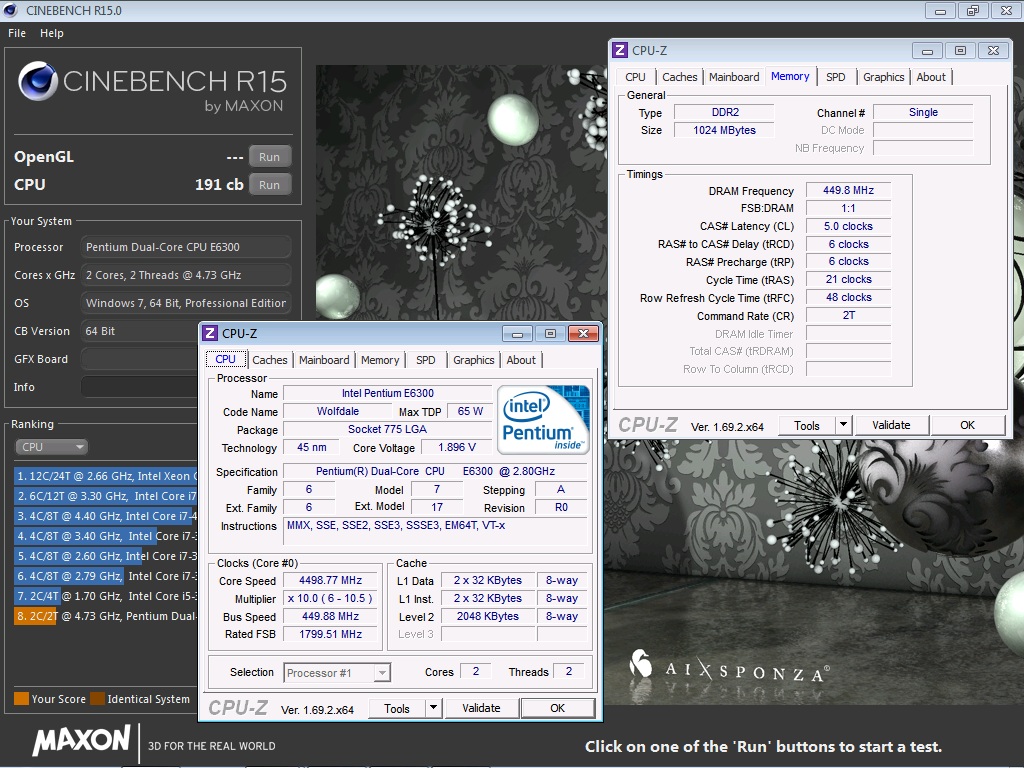
Task: Click OK in front CPU-Z window
Action: click(558, 709)
